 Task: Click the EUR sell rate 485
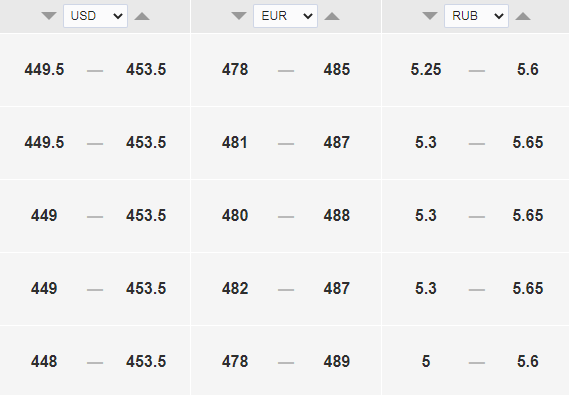(x=337, y=70)
